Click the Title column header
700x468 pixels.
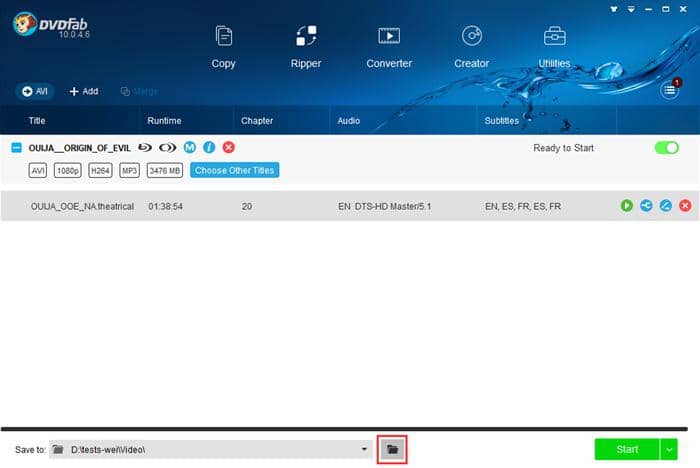37,121
